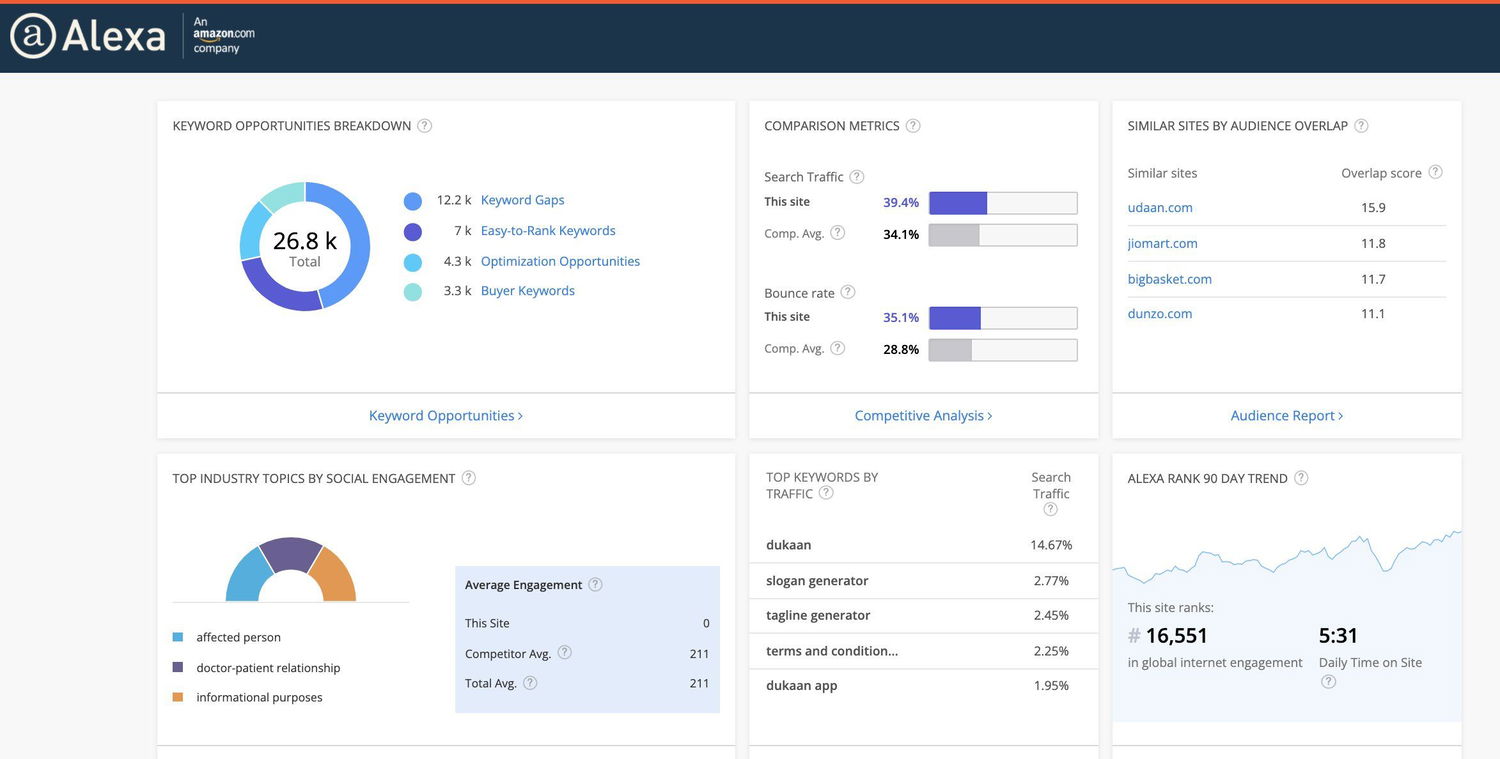This screenshot has width=1500, height=759.
Task: Click 'An amazon.com company' header text
Action: click(224, 35)
